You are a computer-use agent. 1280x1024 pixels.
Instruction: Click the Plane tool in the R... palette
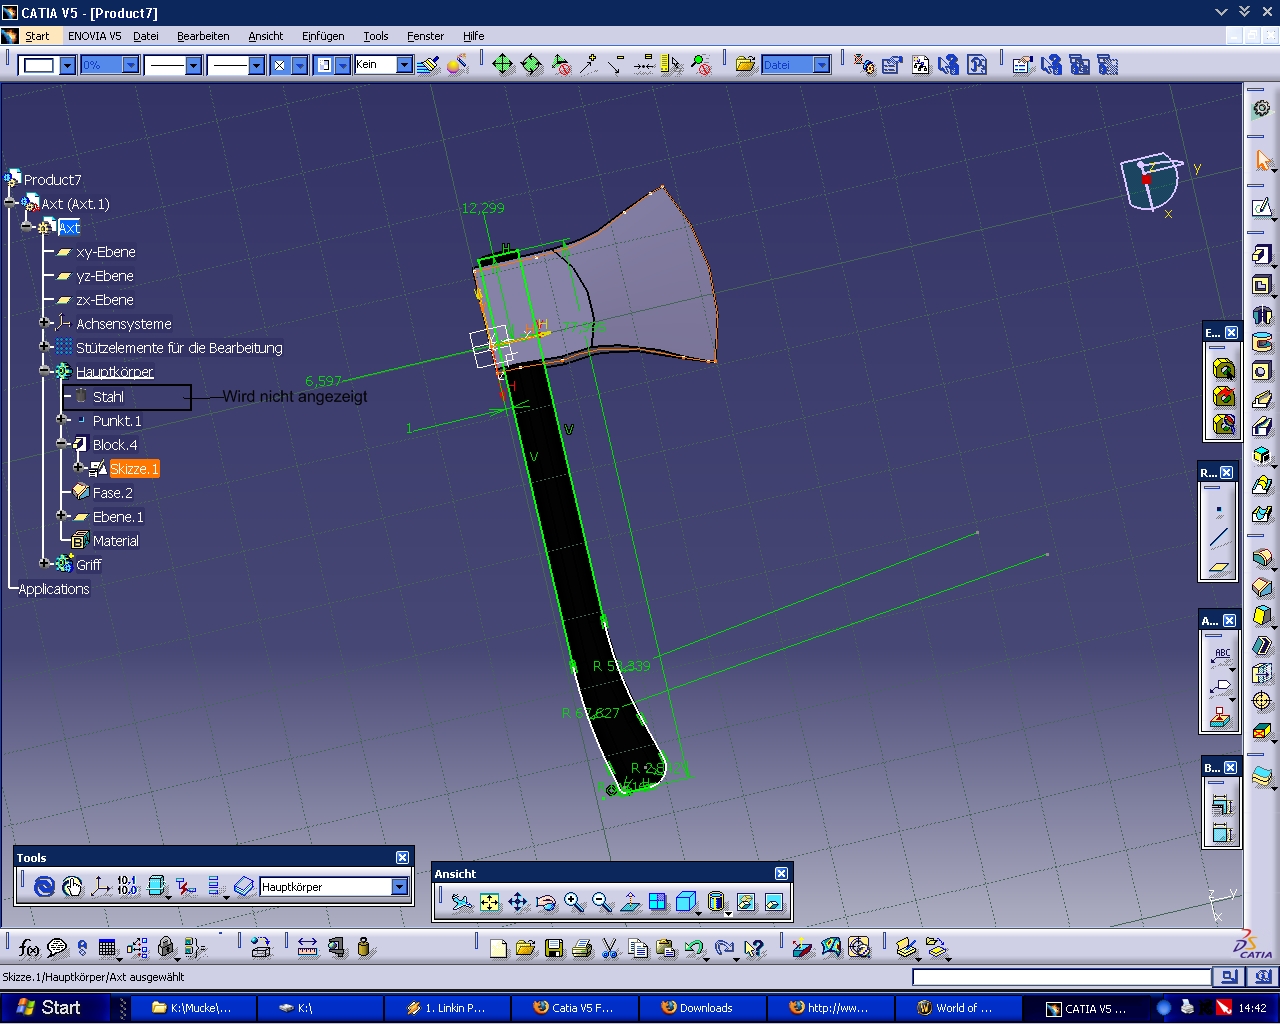click(x=1218, y=566)
